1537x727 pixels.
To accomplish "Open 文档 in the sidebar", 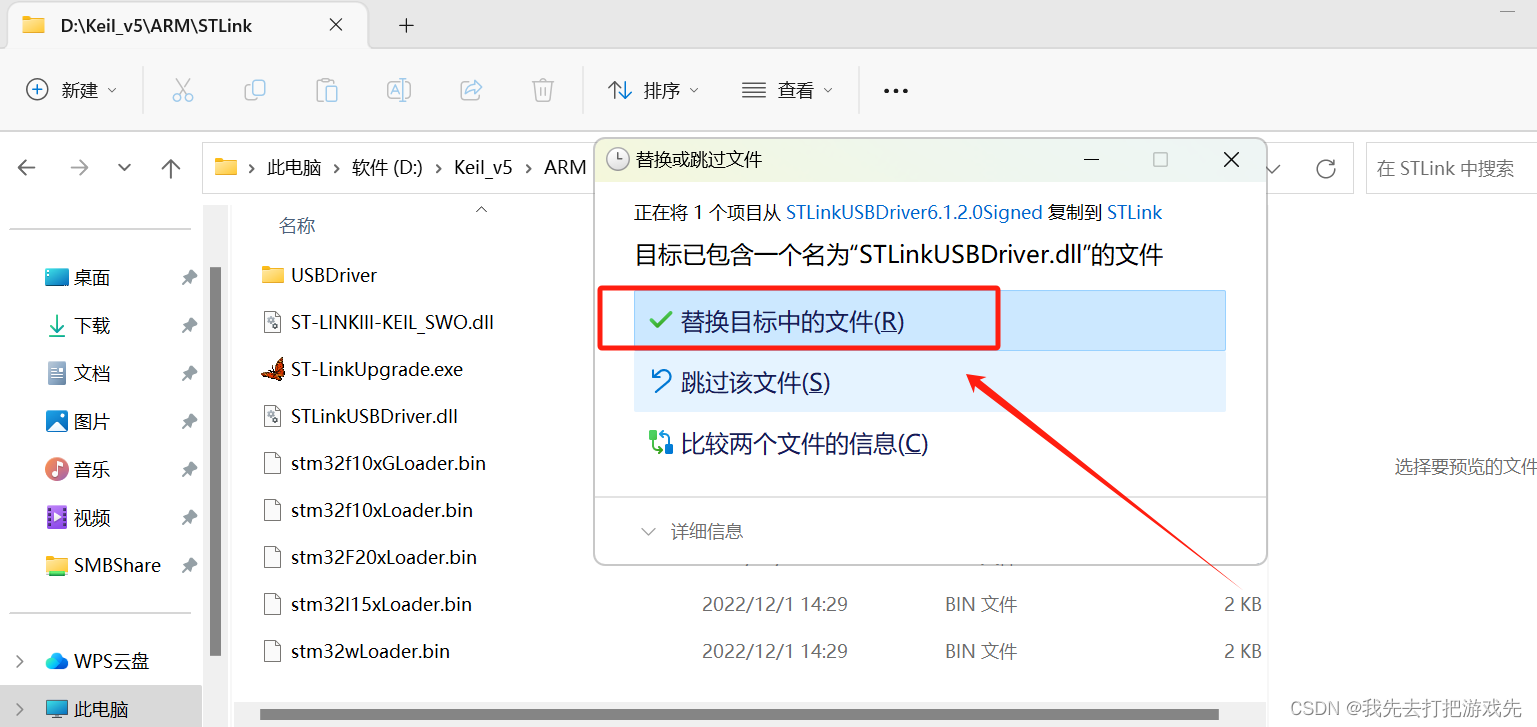I will (x=78, y=373).
